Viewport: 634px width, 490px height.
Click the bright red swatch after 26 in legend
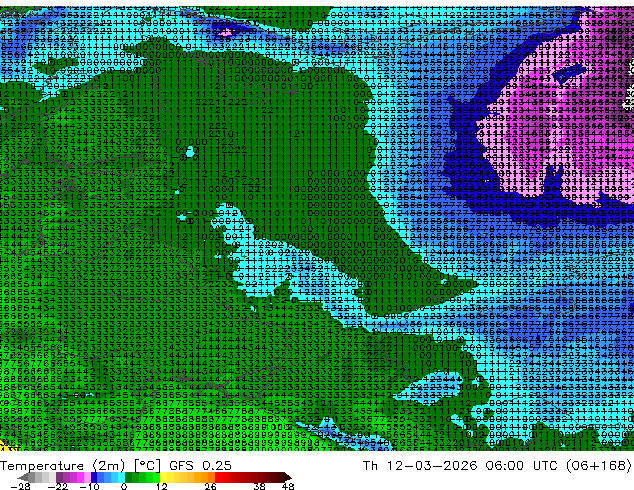(218, 477)
